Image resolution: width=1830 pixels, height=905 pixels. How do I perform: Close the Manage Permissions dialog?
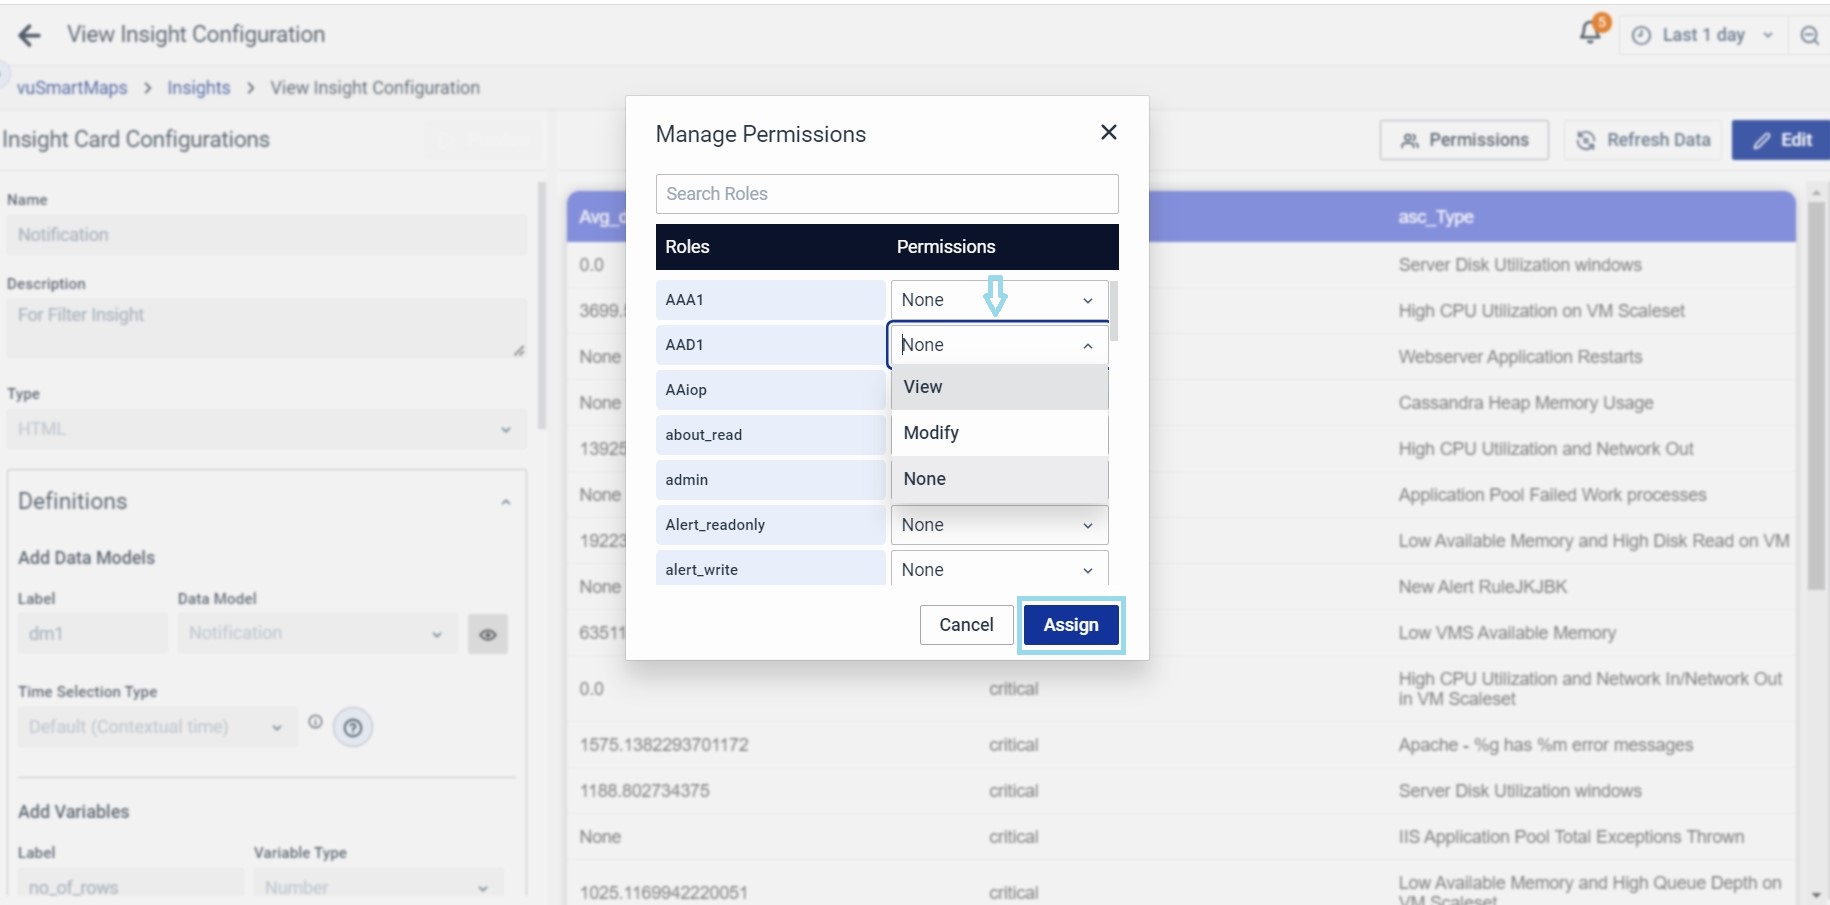point(1108,132)
